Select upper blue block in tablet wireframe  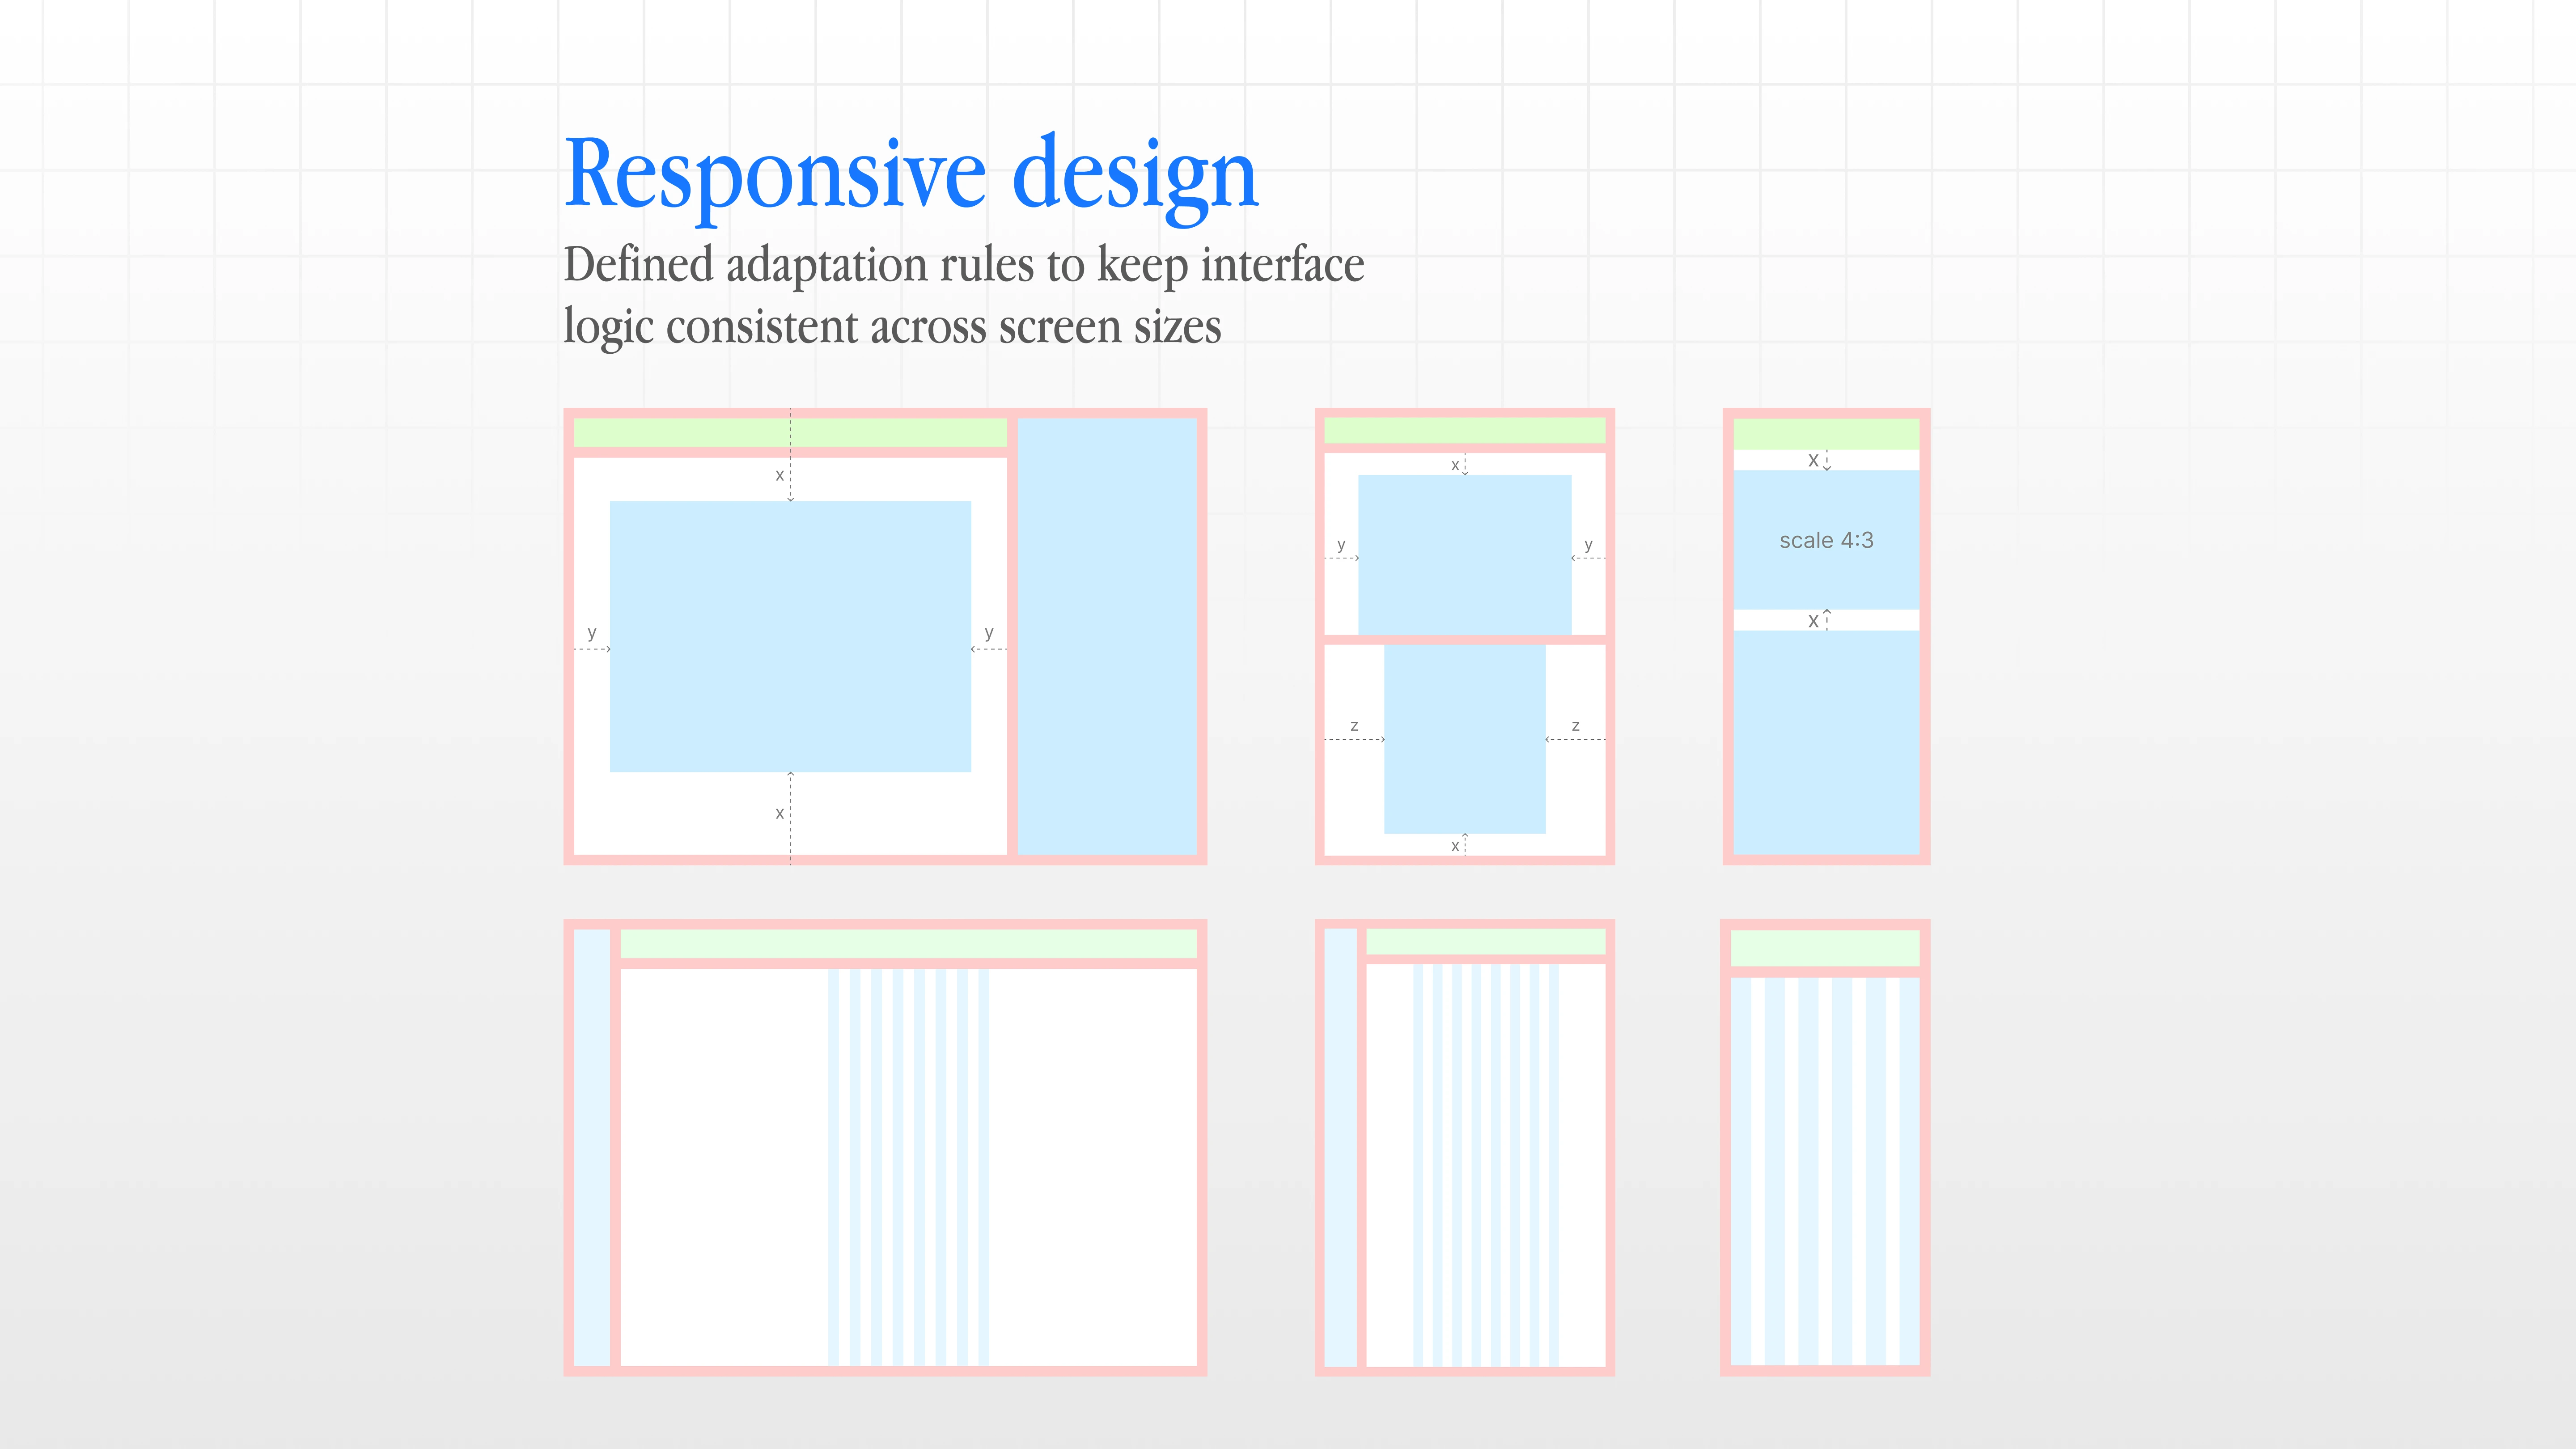click(x=1464, y=554)
